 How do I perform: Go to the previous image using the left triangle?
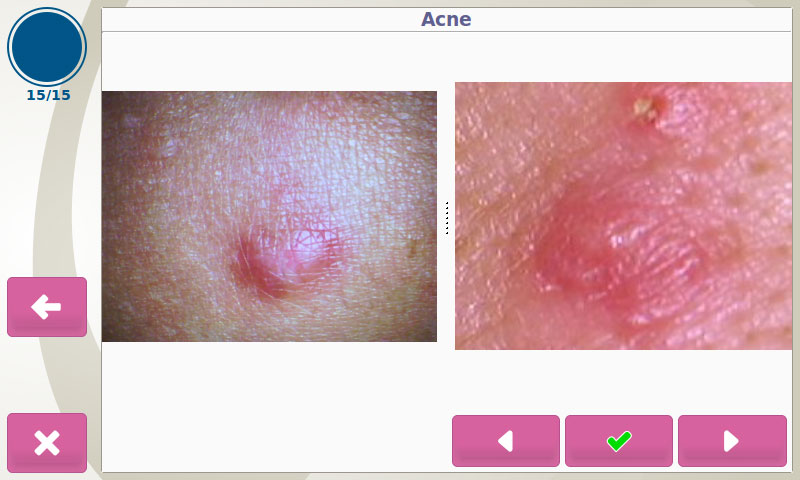(x=506, y=441)
